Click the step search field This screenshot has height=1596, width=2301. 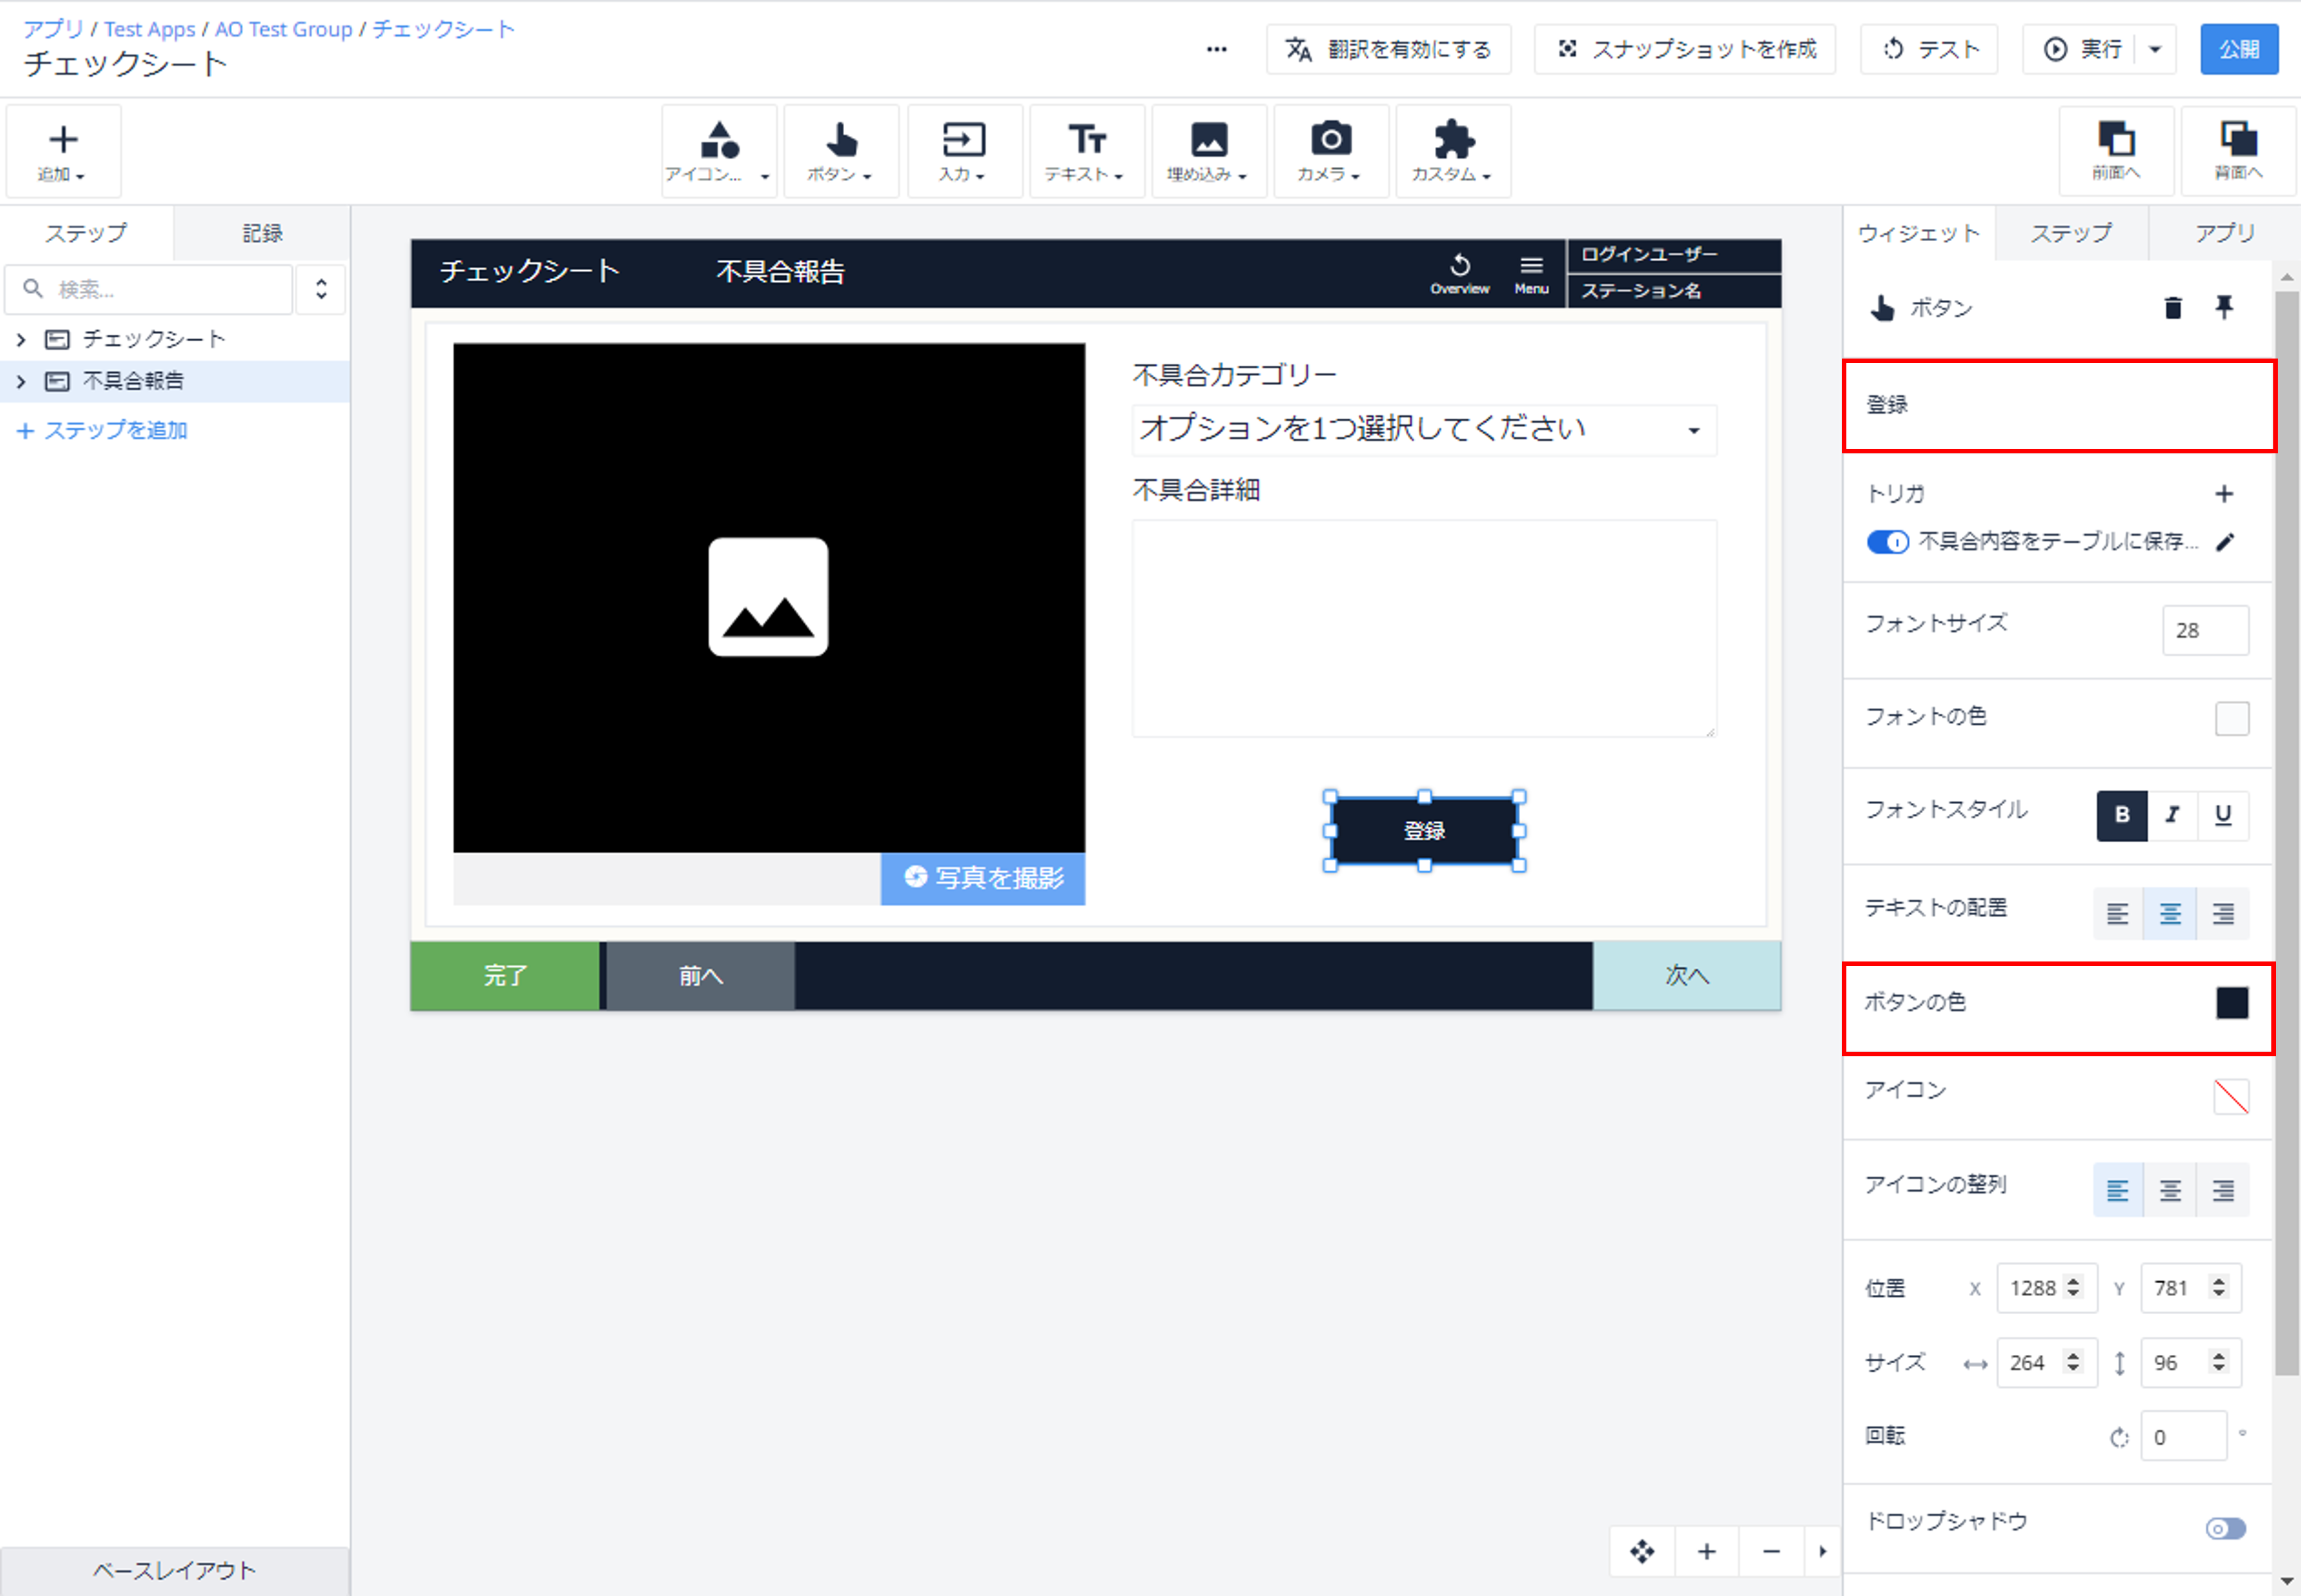coord(150,290)
